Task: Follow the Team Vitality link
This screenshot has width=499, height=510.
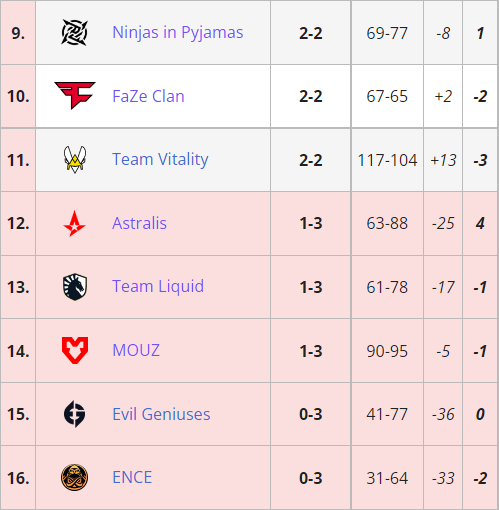Action: pyautogui.click(x=160, y=160)
